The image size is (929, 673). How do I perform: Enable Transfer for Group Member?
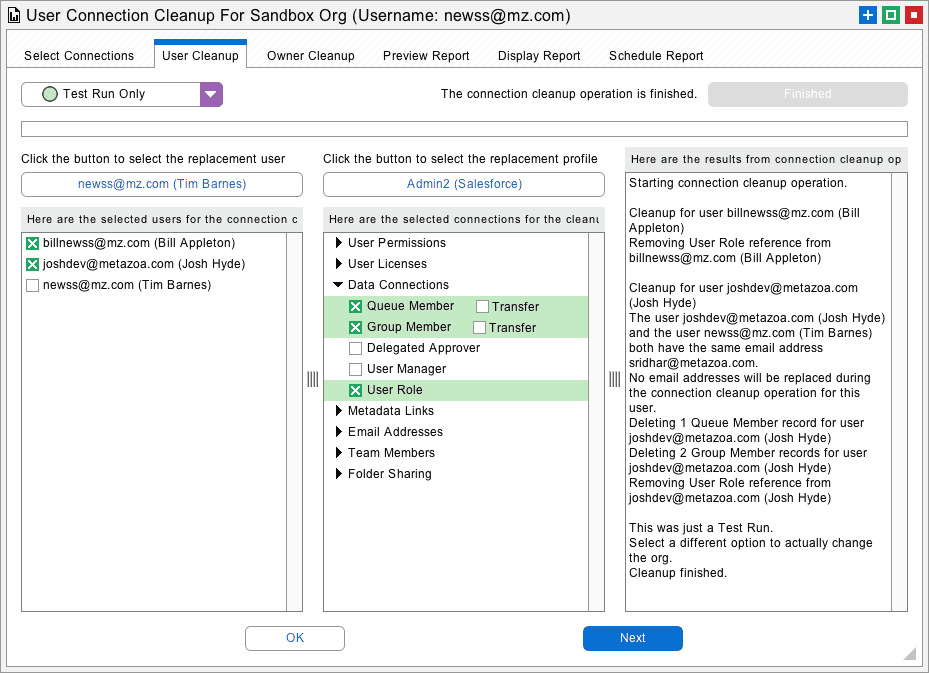point(479,327)
